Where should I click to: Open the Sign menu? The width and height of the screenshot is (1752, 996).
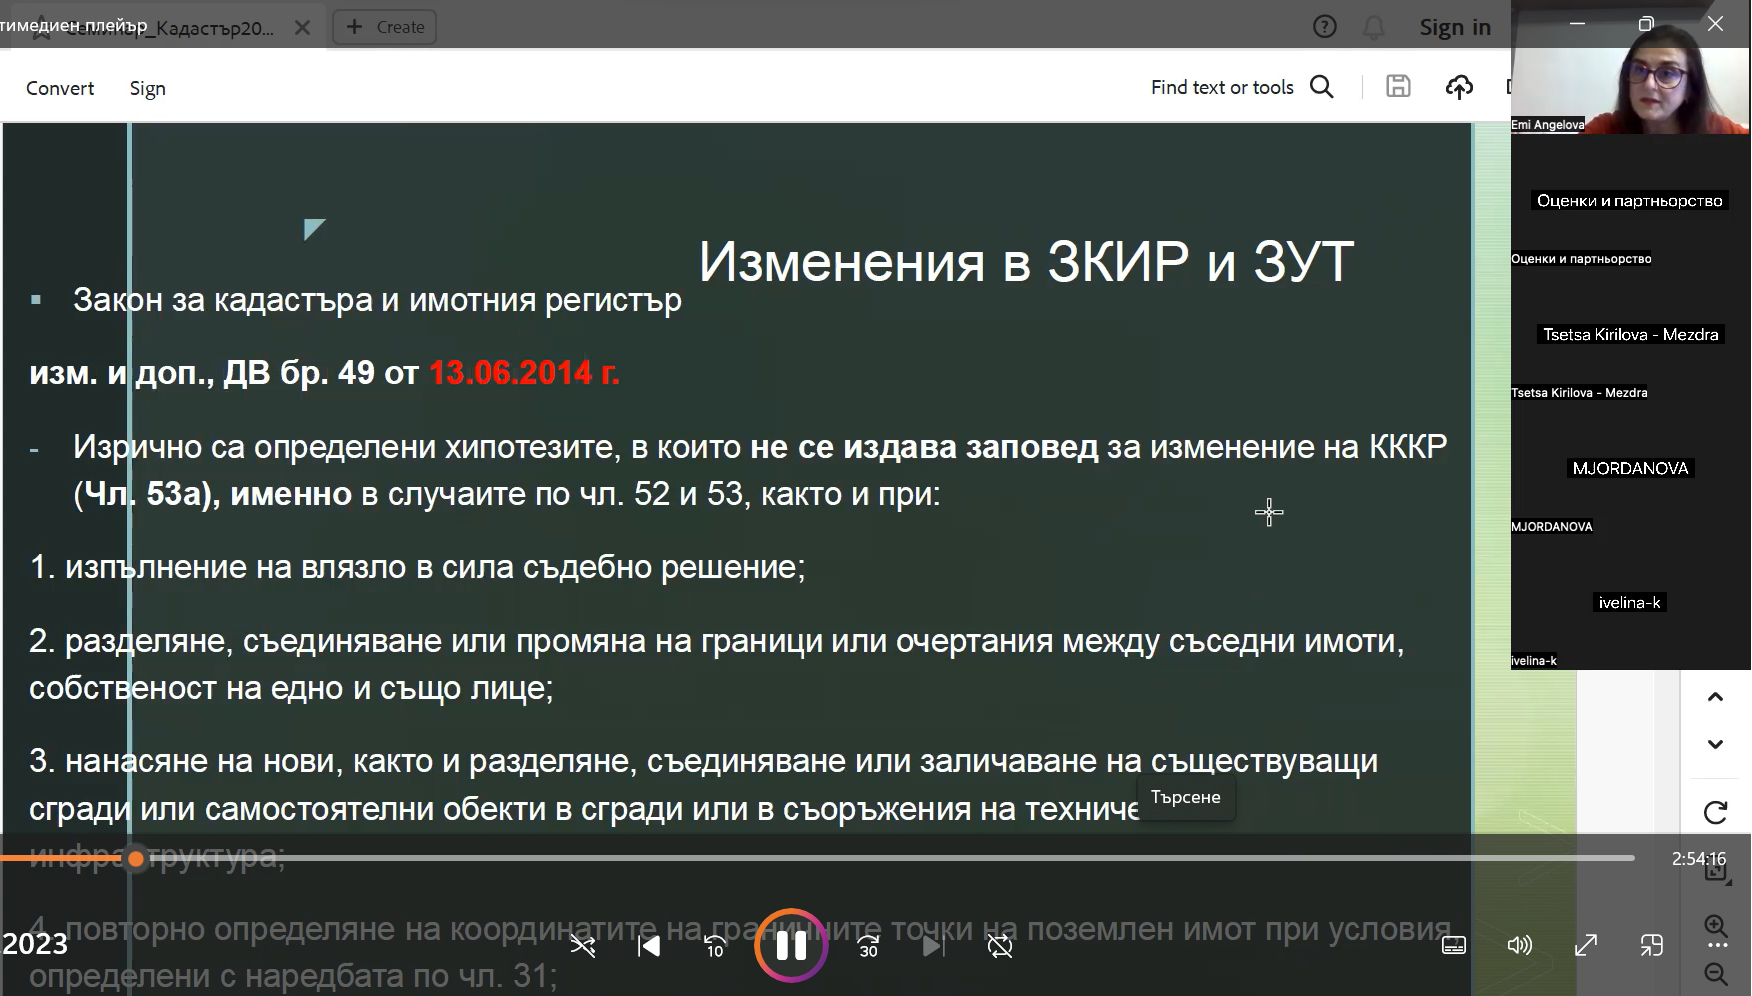coord(147,88)
